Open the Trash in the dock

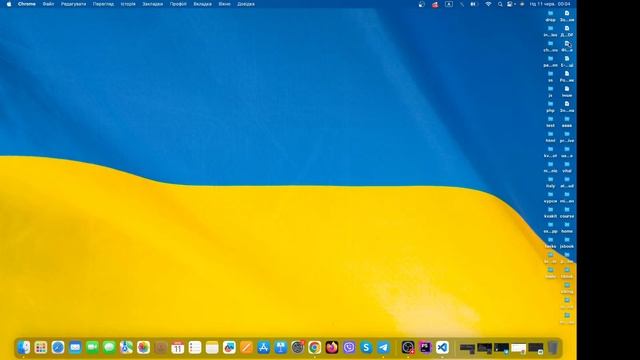click(x=553, y=347)
